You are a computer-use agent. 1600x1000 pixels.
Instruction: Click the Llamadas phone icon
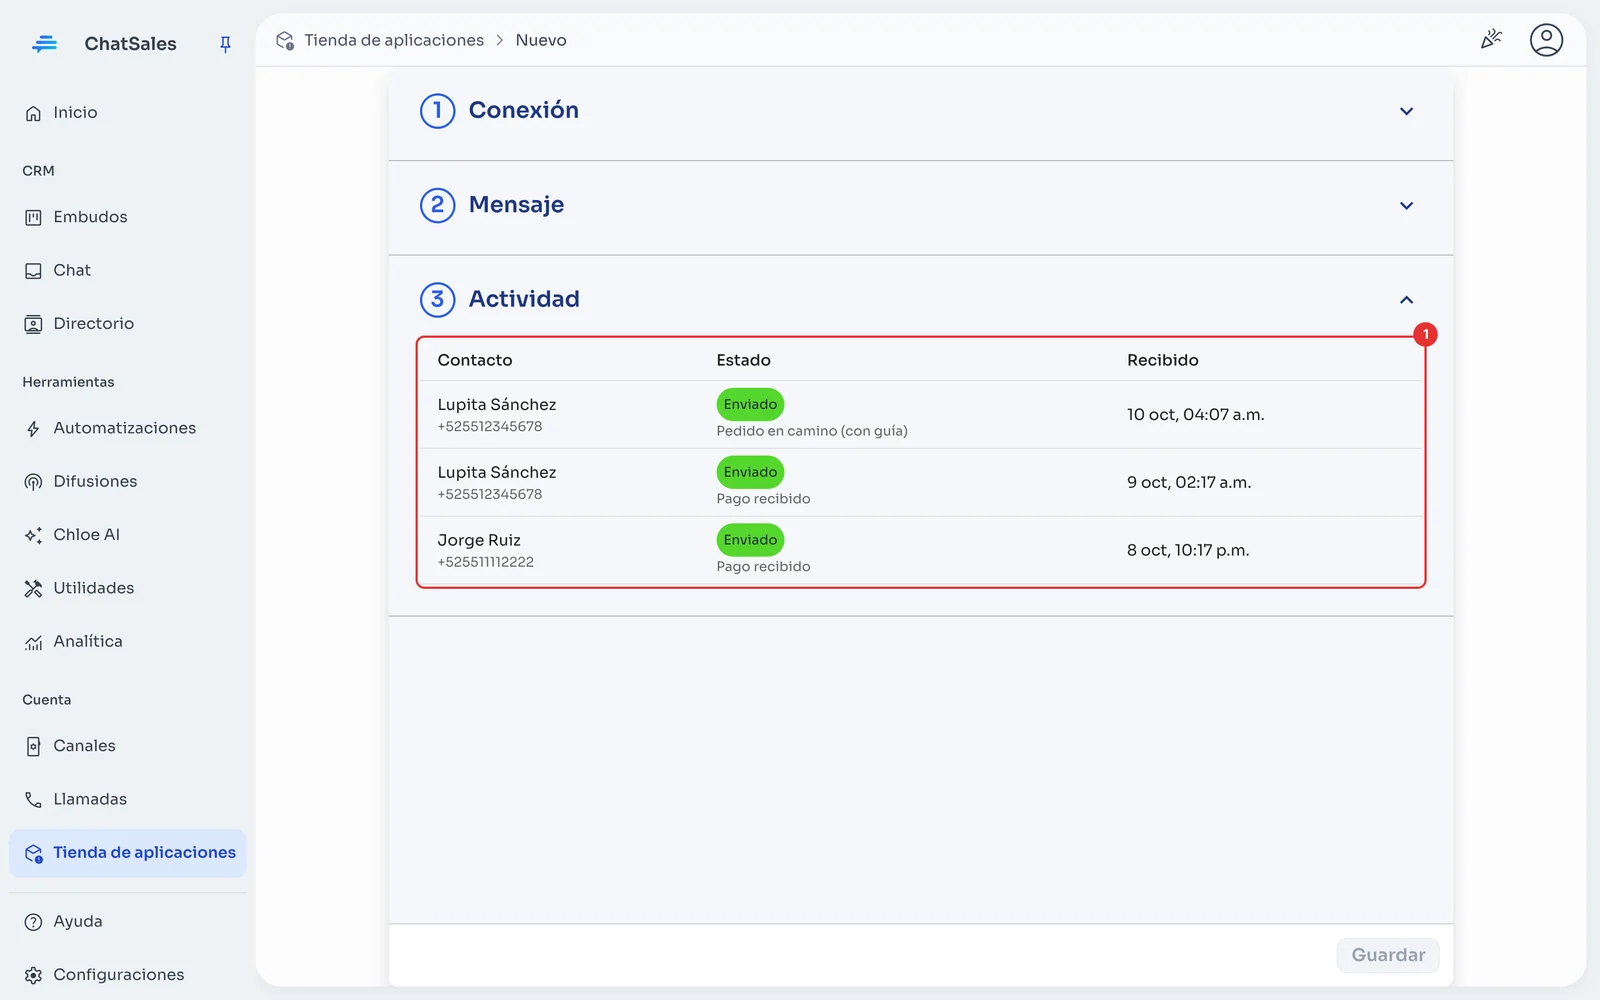pos(33,800)
